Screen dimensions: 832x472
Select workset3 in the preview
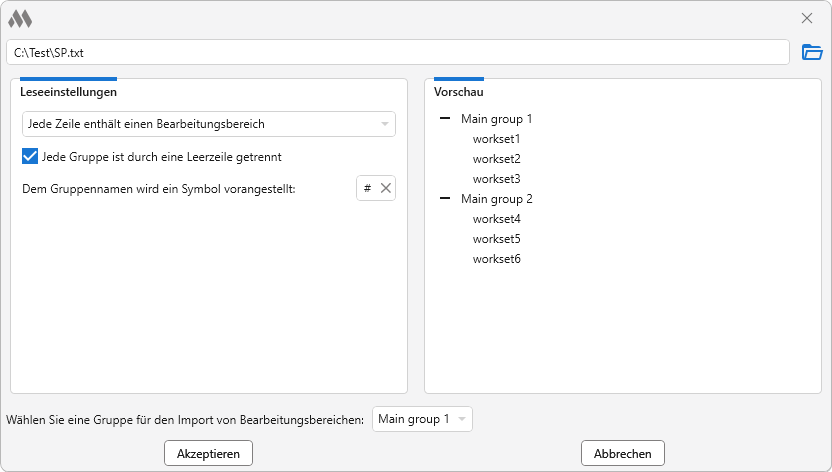click(496, 179)
